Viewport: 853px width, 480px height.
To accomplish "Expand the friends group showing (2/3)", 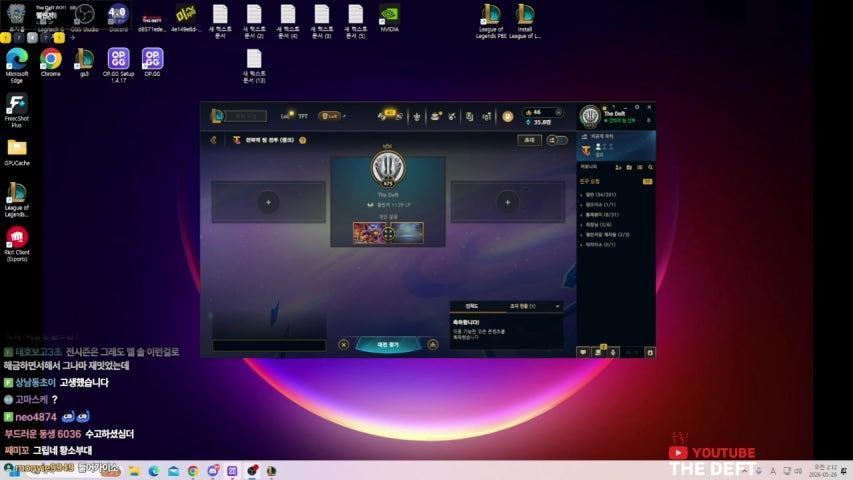I will 605,235.
